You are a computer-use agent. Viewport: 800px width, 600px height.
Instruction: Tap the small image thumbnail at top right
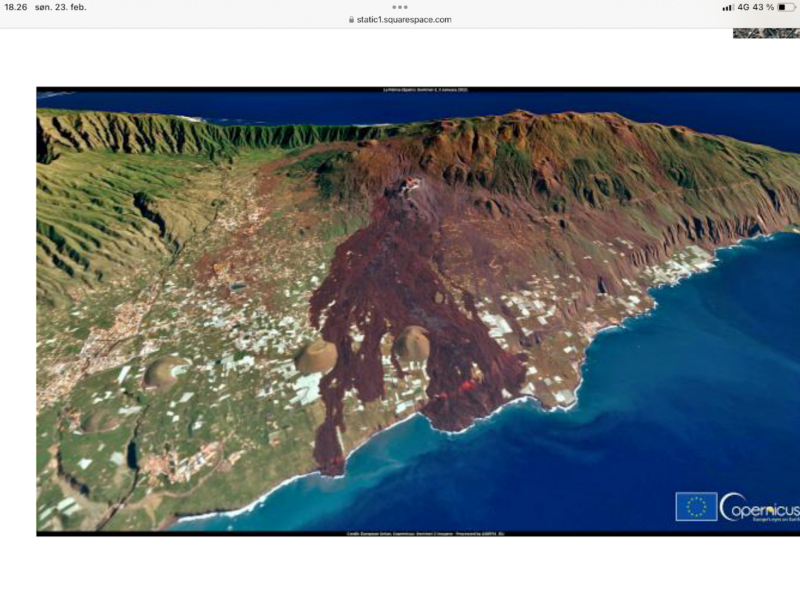(x=766, y=33)
